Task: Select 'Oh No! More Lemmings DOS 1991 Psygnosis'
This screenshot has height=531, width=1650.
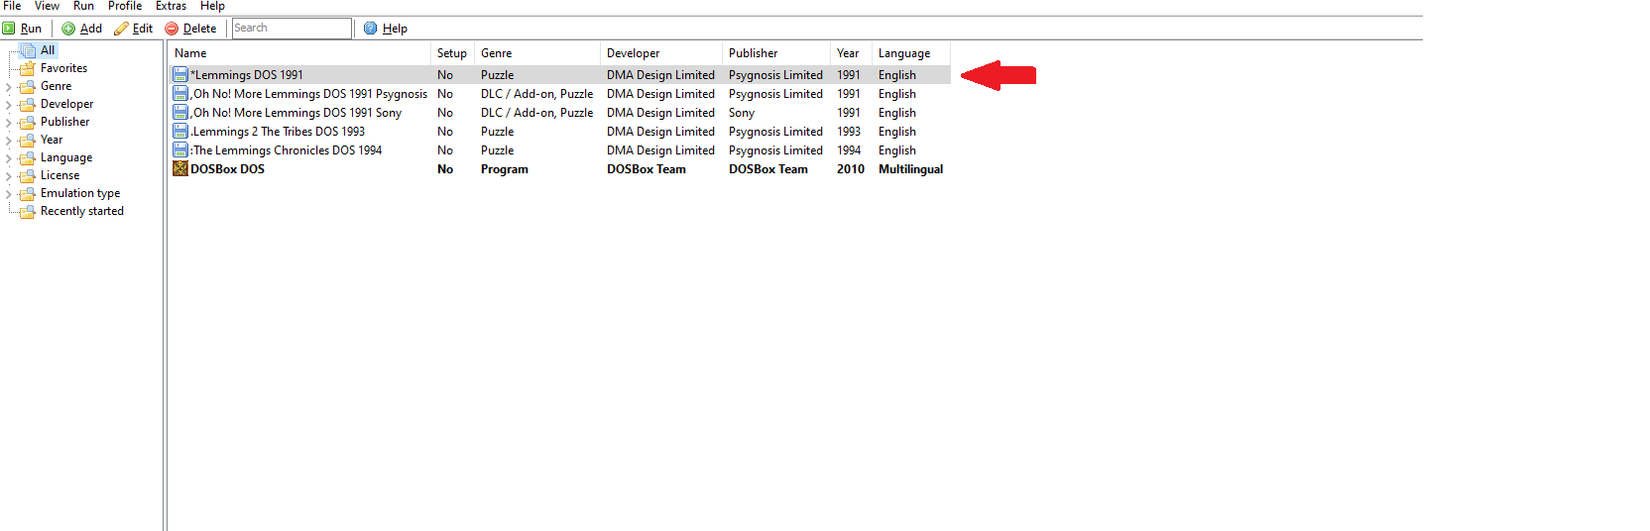Action: [x=309, y=94]
